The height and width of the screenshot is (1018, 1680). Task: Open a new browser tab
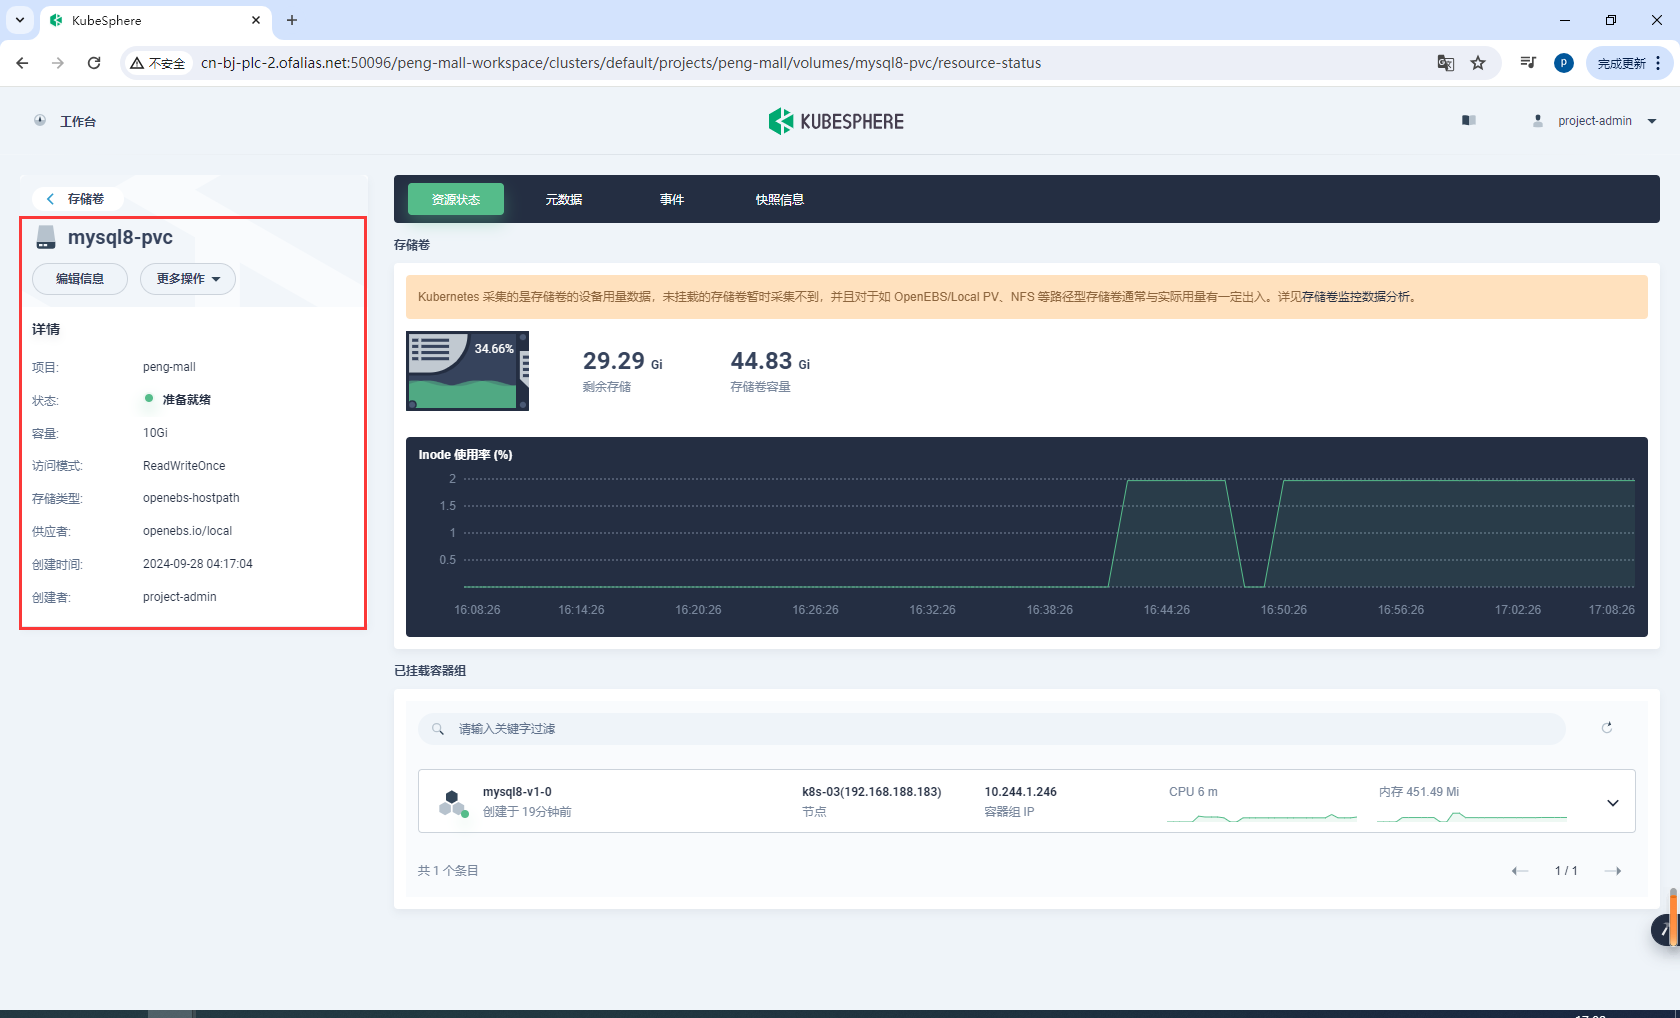click(x=292, y=20)
